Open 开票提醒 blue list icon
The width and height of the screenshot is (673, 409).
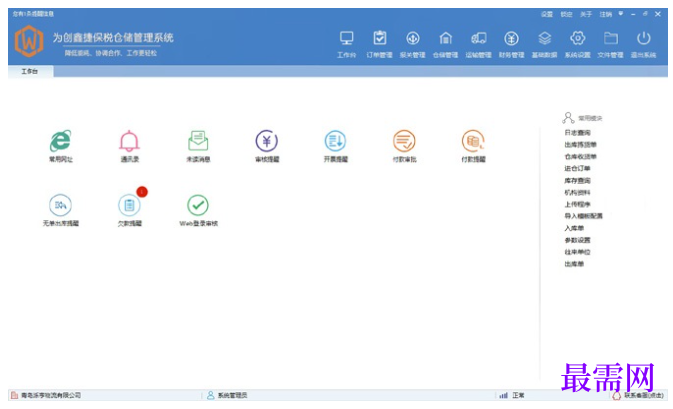pyautogui.click(x=335, y=141)
